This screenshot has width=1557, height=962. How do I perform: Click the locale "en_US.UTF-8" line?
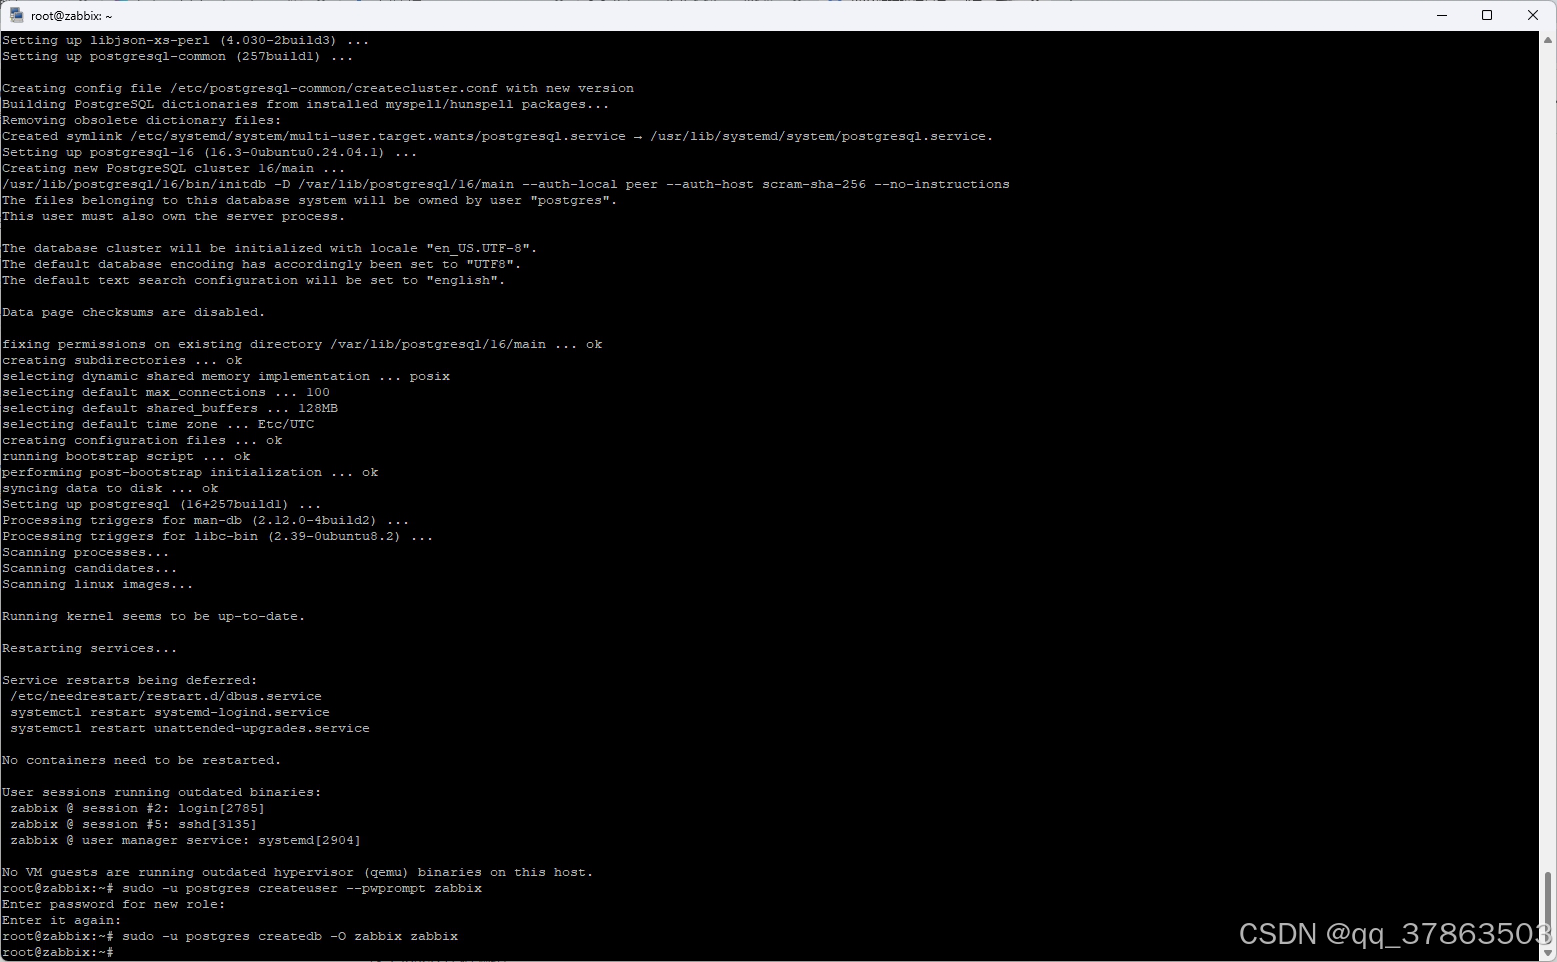click(270, 248)
